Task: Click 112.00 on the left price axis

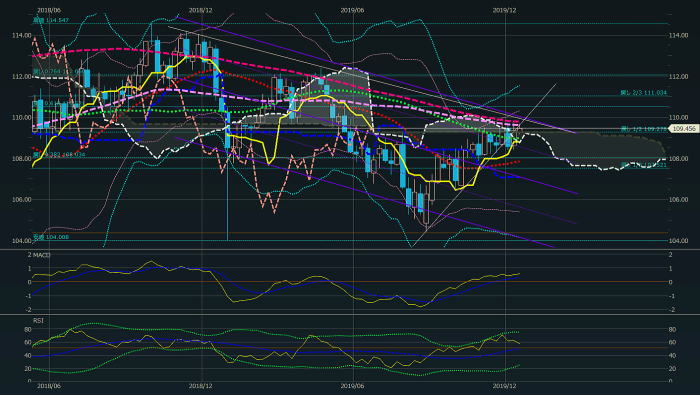Action: (x=21, y=76)
